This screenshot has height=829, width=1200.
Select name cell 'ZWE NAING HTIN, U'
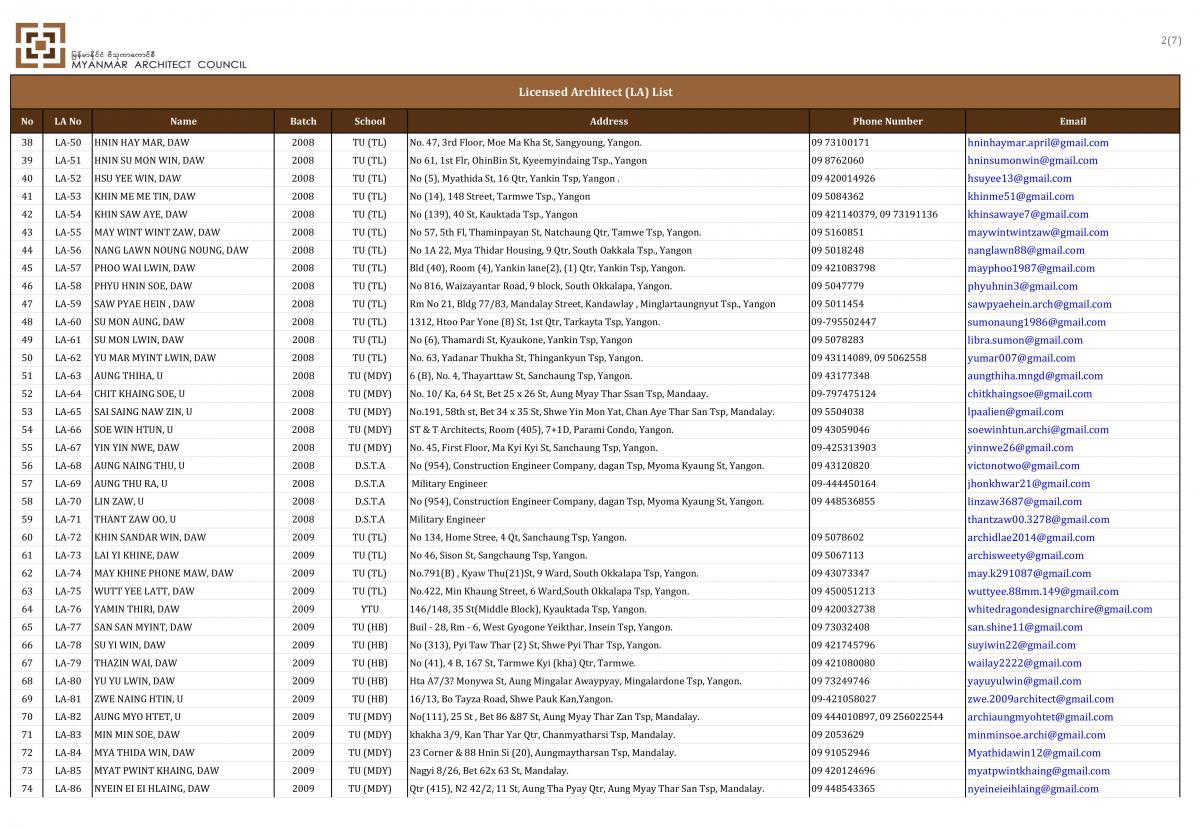tap(184, 699)
